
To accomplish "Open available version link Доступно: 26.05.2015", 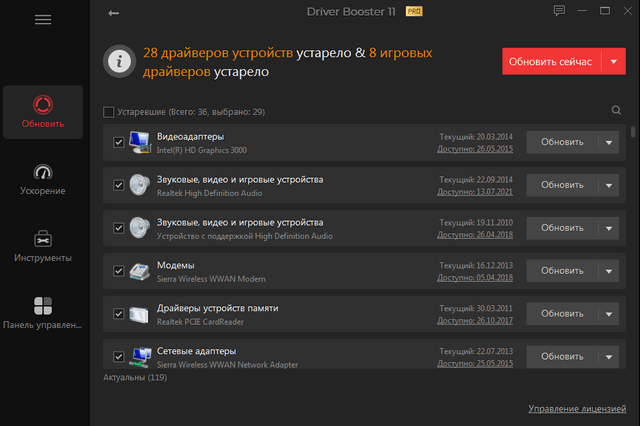I will click(475, 149).
